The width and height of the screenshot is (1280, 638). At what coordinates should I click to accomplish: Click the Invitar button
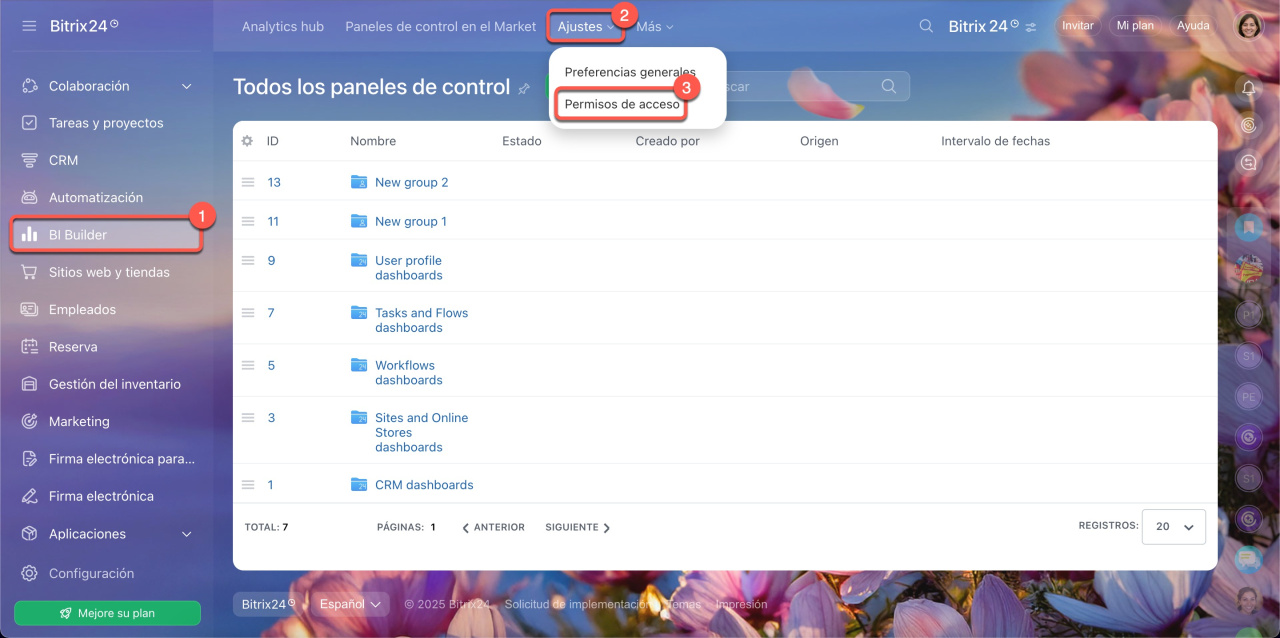click(x=1077, y=26)
